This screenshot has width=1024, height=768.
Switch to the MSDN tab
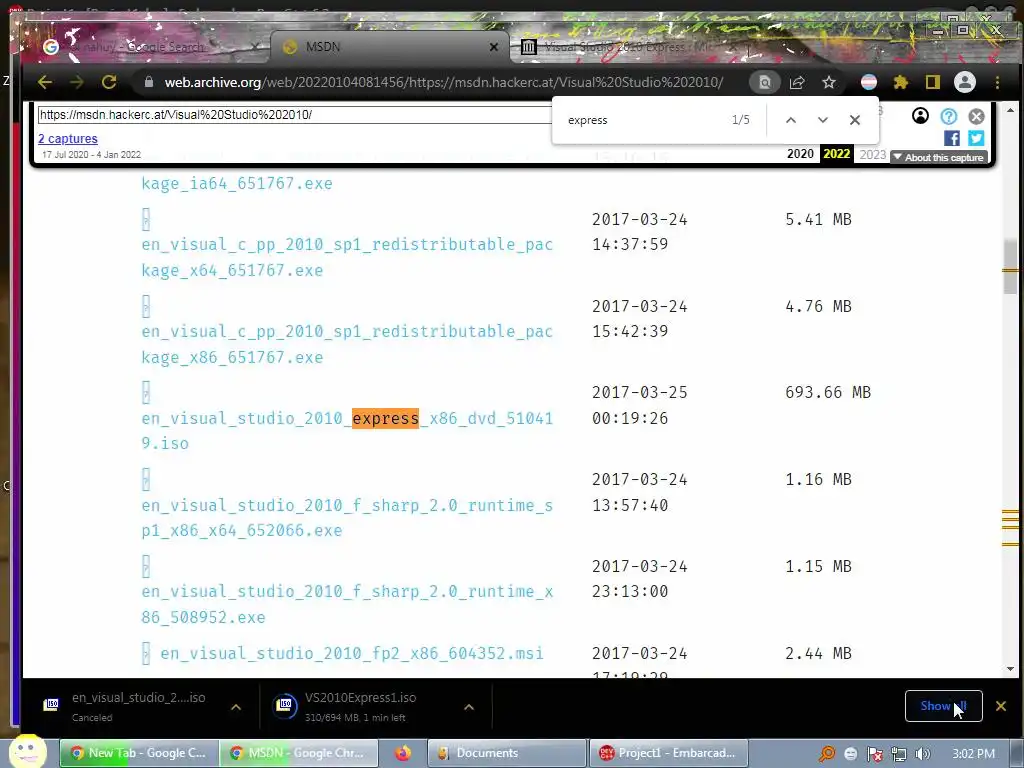(389, 47)
